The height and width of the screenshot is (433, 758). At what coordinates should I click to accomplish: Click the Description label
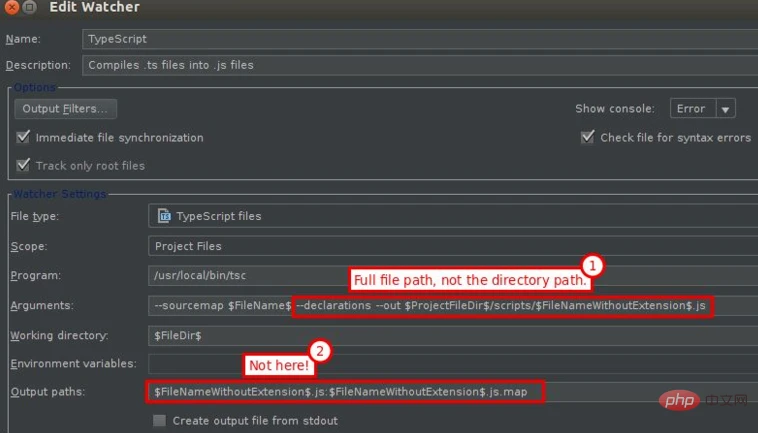pyautogui.click(x=38, y=65)
